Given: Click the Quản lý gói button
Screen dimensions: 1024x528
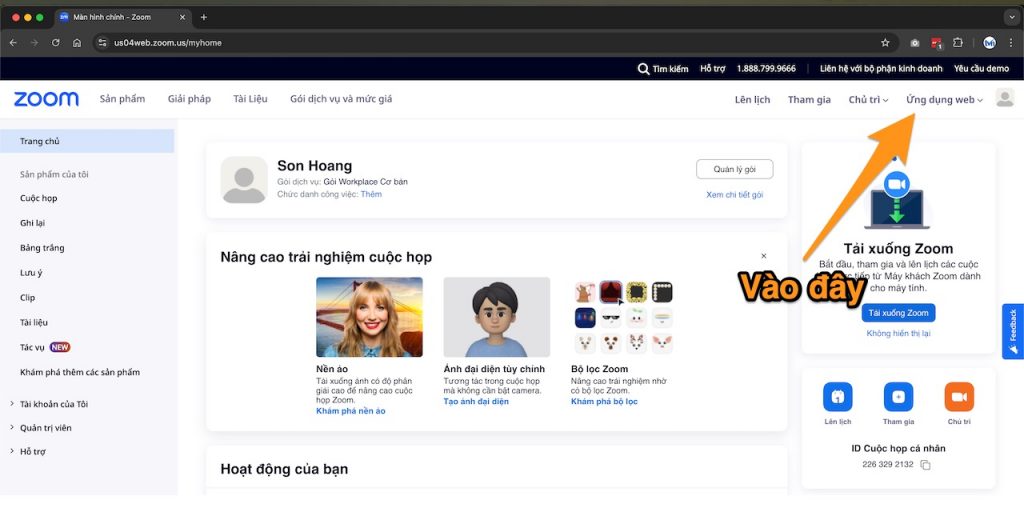Looking at the screenshot, I should pyautogui.click(x=735, y=169).
